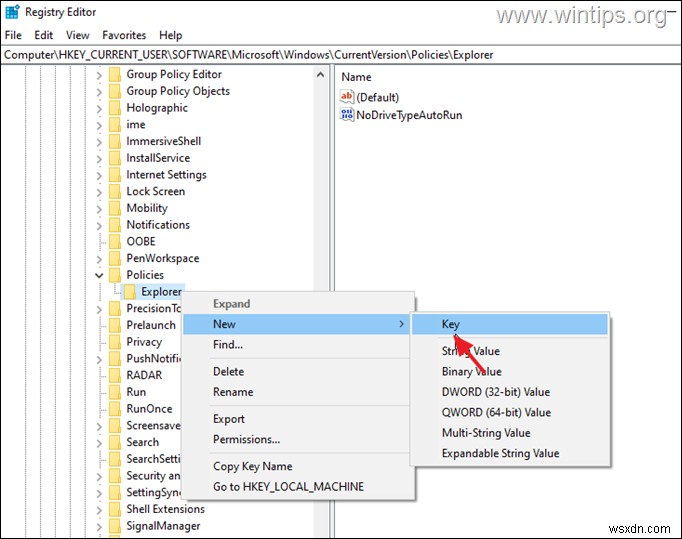Click the Lock Screen folder icon
Viewport: 682px width, 539px height.
coord(115,191)
